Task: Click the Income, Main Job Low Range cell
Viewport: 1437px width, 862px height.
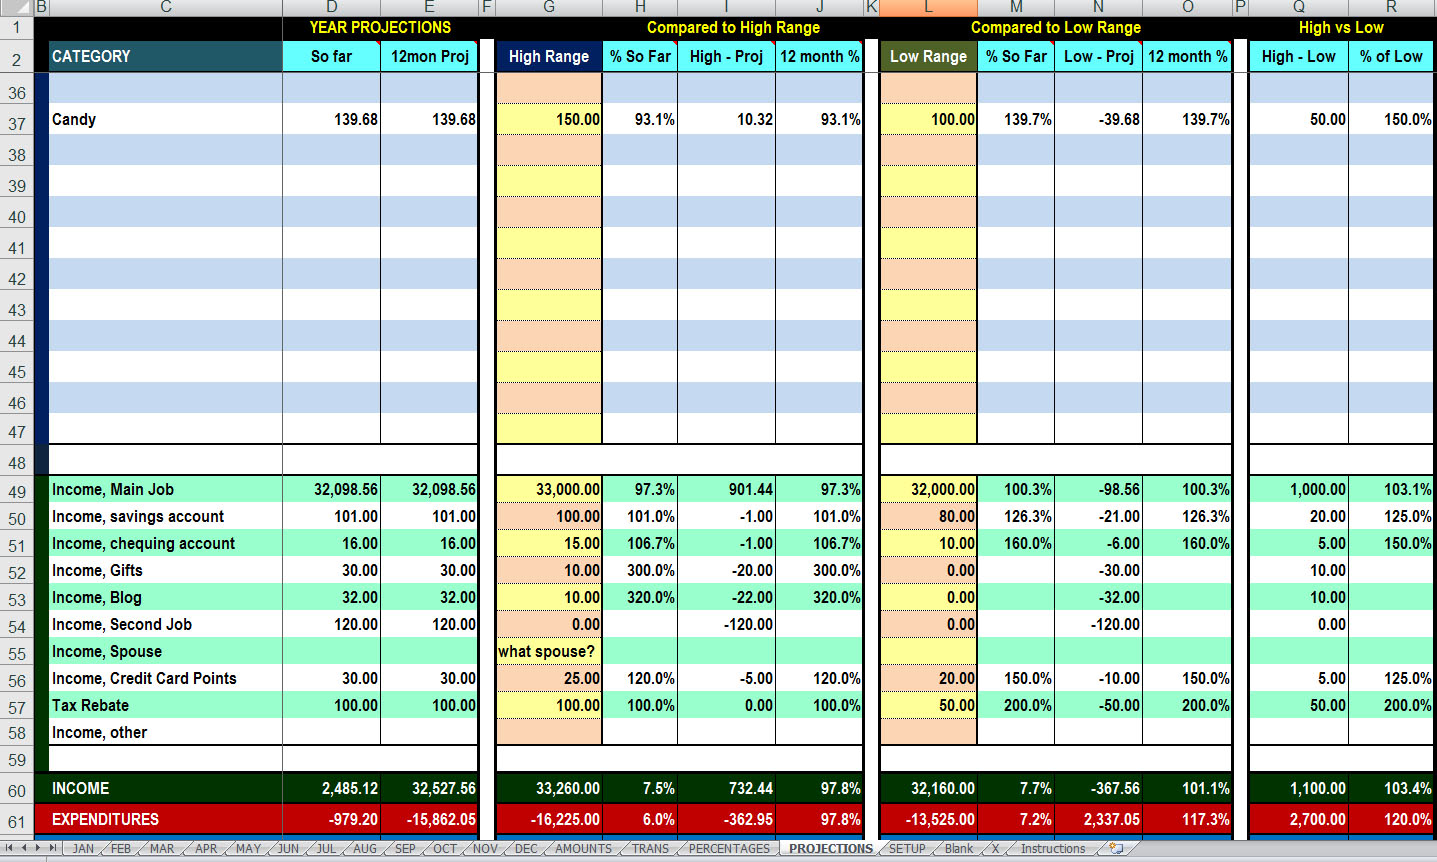Action: [x=928, y=490]
